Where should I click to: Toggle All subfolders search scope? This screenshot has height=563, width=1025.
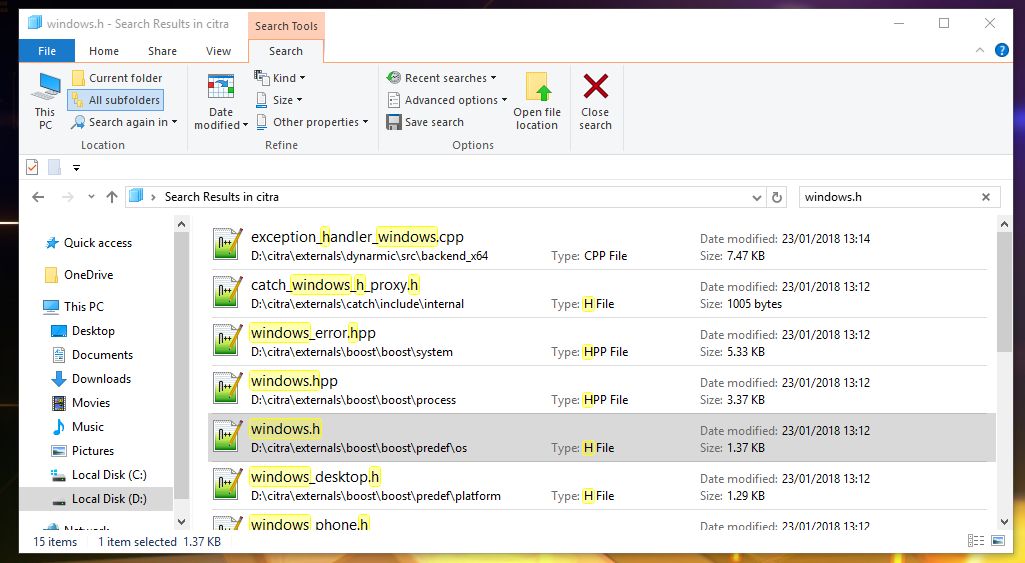pyautogui.click(x=116, y=100)
